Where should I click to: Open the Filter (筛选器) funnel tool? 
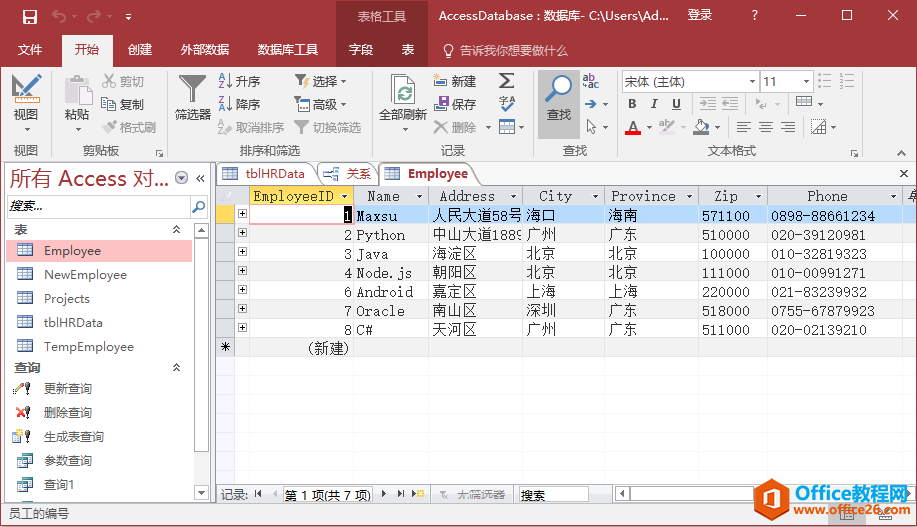(192, 96)
